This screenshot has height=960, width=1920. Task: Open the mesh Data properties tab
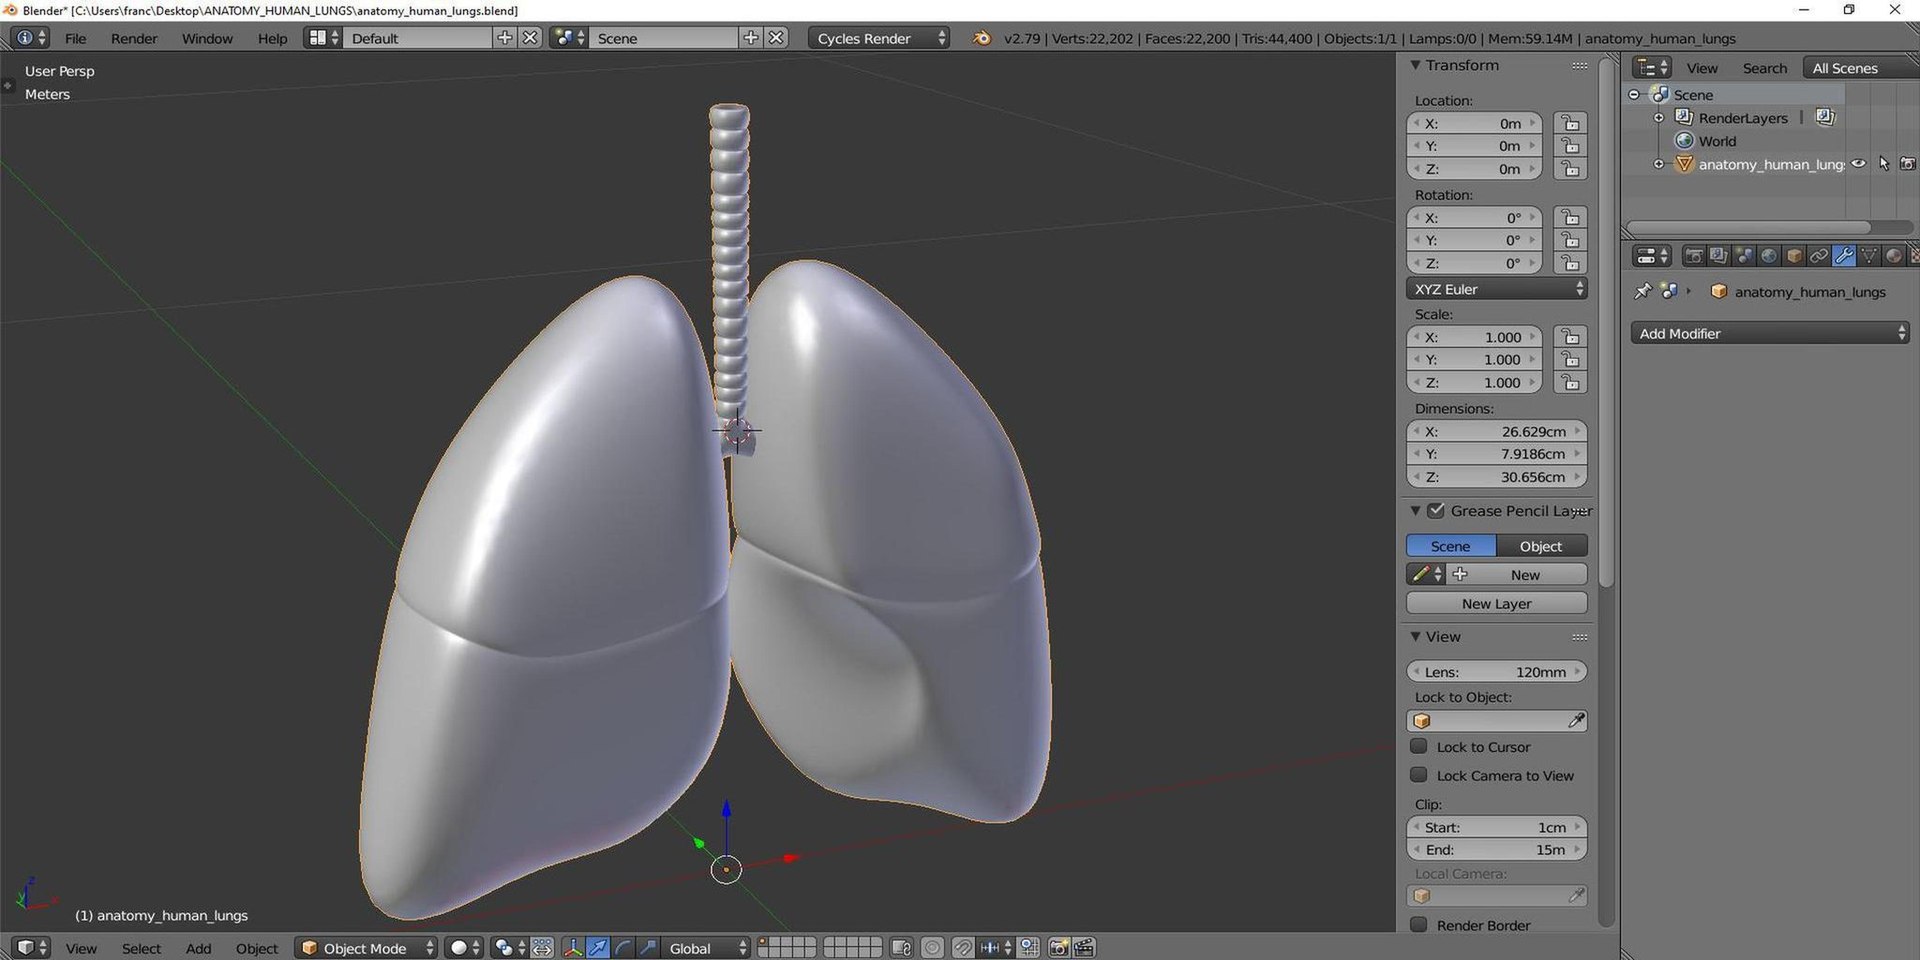pyautogui.click(x=1869, y=256)
